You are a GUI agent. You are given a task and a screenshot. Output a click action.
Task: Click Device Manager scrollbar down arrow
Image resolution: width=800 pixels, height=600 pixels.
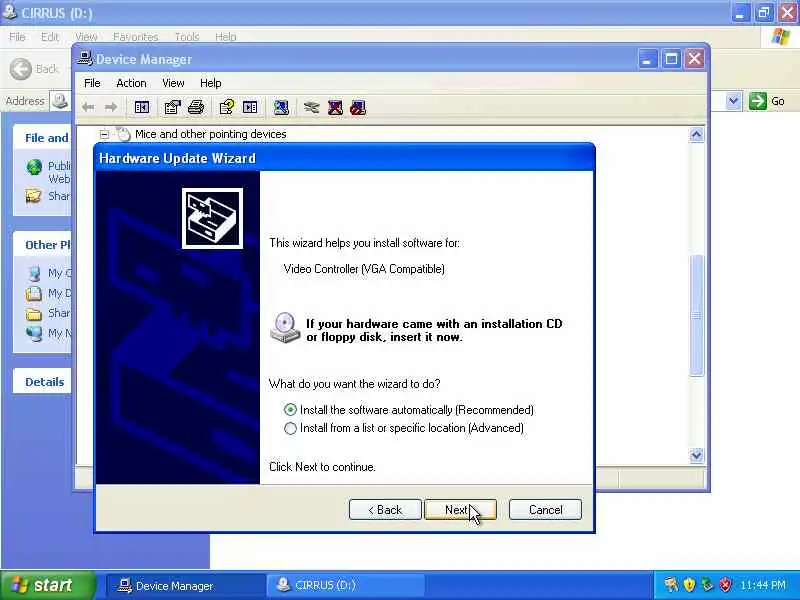(696, 455)
